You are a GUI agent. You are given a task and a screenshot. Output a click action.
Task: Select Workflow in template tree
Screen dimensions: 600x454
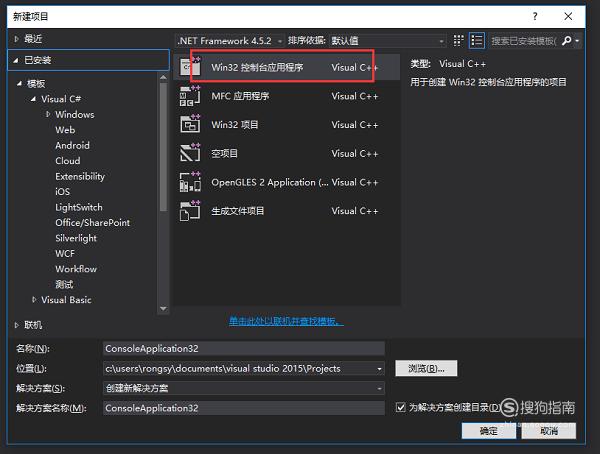pyautogui.click(x=76, y=269)
